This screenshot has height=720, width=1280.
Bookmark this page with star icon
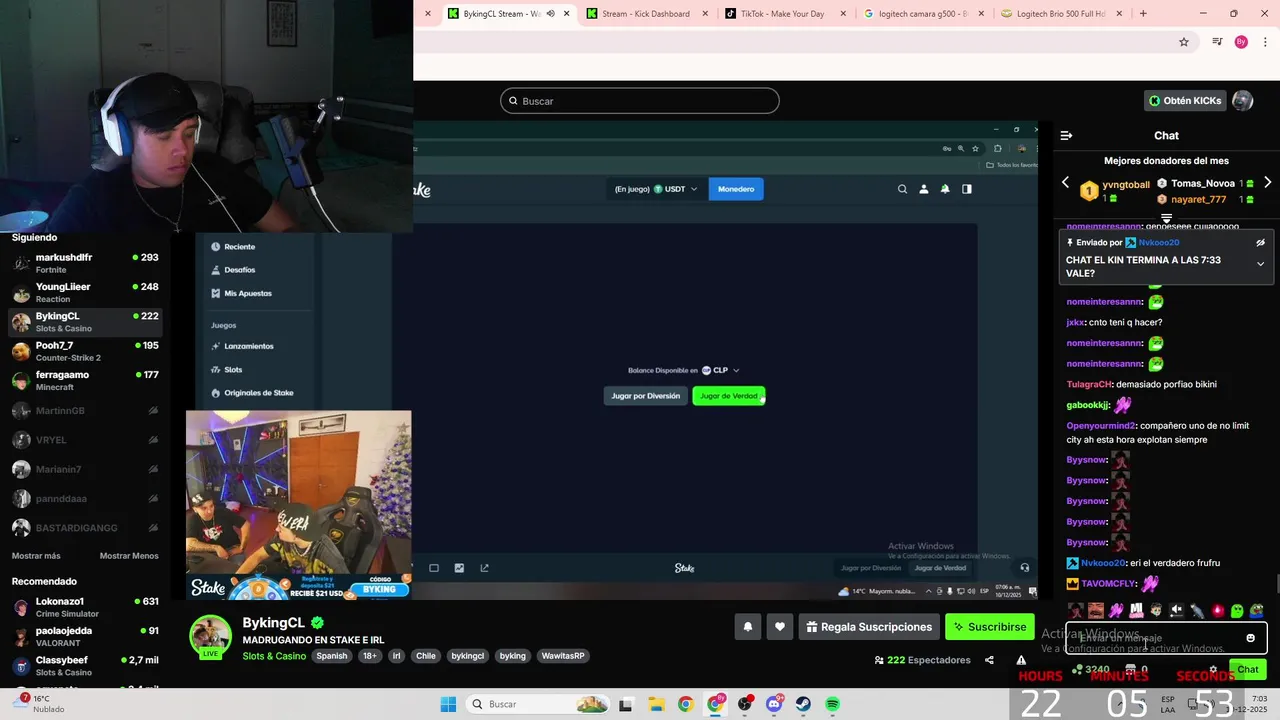click(1184, 42)
